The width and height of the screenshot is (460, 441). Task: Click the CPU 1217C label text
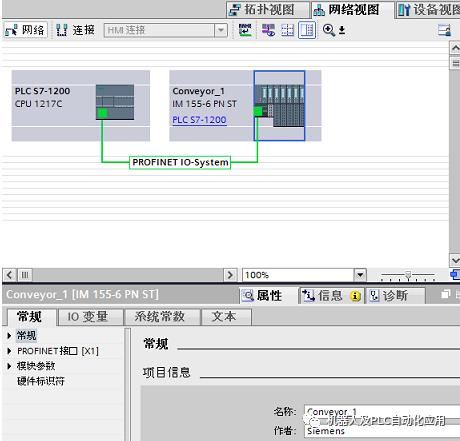coord(38,104)
